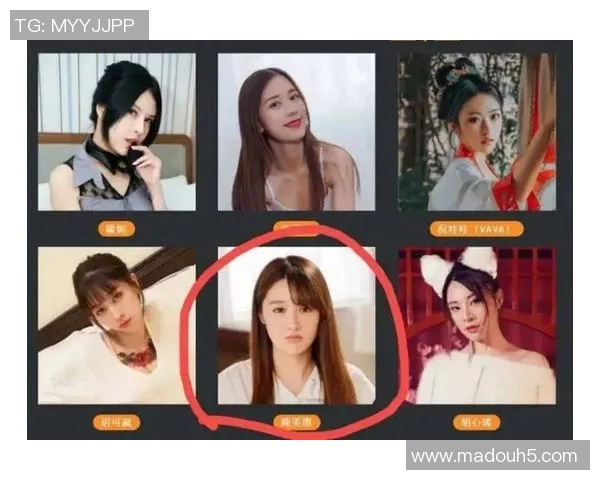Open the long-haired woman portrait on white backdrop
The width and height of the screenshot is (600, 480).
coord(297,132)
